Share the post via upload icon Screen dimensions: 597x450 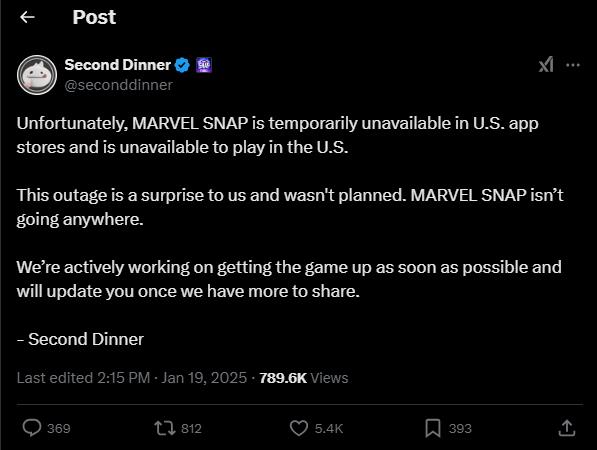click(x=567, y=428)
